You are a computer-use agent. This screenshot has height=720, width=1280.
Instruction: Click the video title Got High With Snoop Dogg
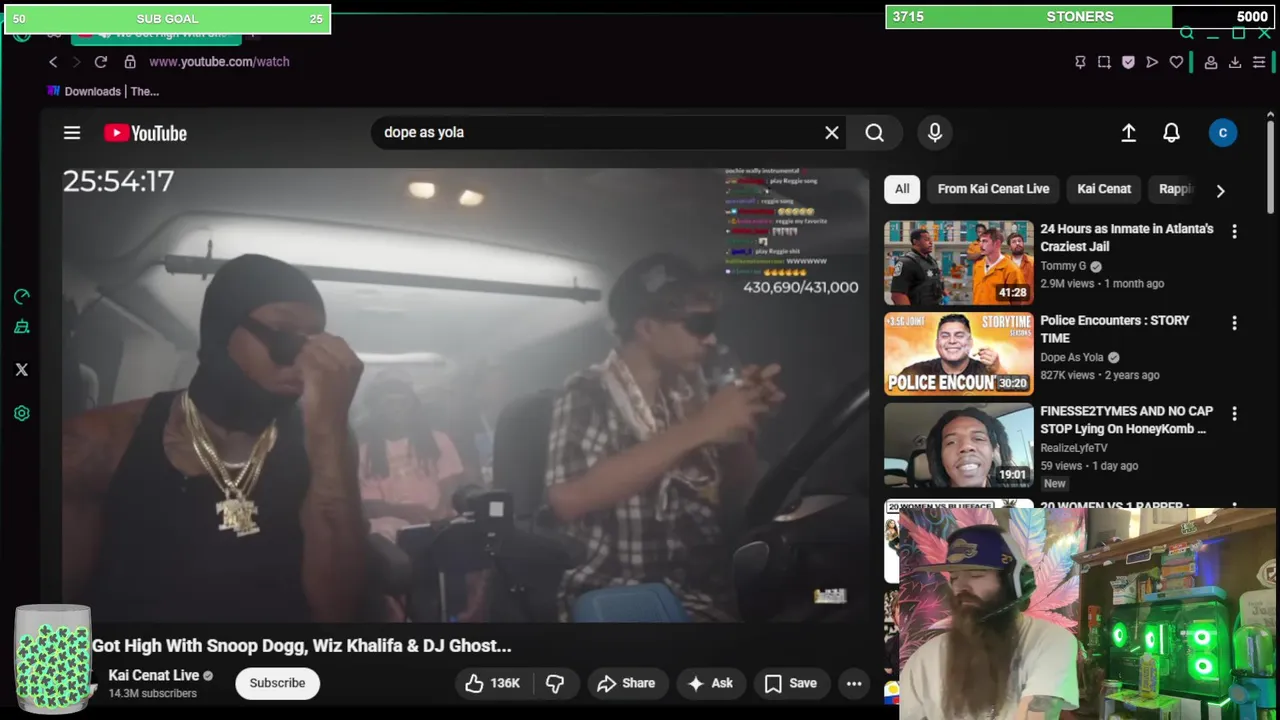coord(301,646)
